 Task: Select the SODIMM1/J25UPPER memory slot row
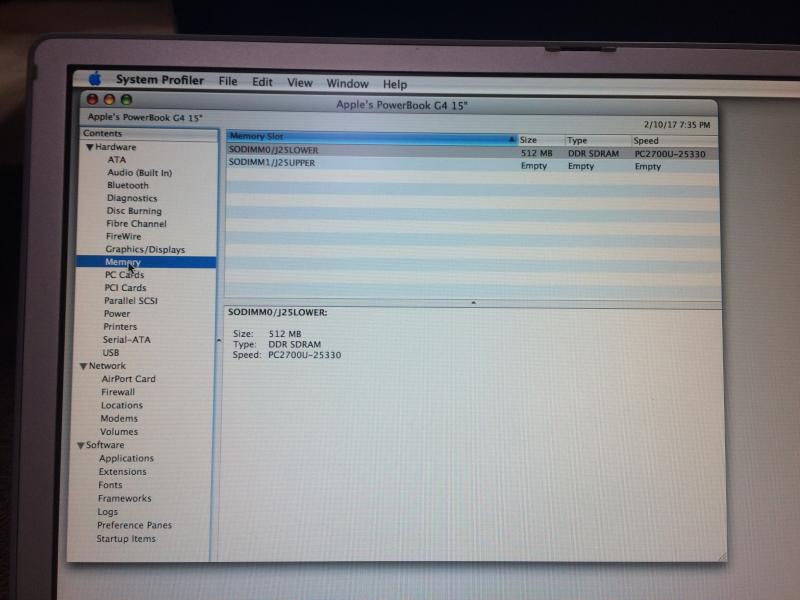point(472,164)
